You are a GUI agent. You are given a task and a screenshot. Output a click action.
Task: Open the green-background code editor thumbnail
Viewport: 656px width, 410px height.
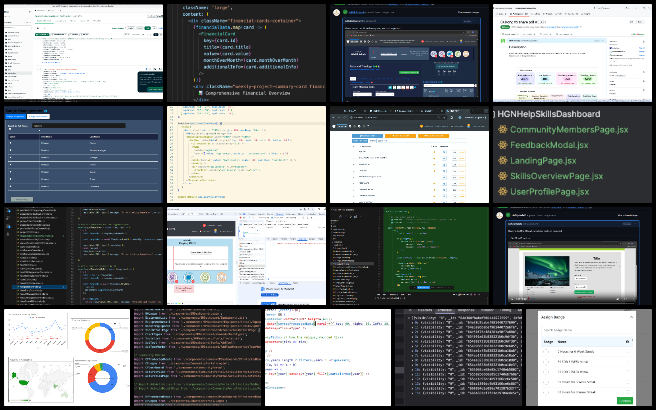[x=410, y=256]
